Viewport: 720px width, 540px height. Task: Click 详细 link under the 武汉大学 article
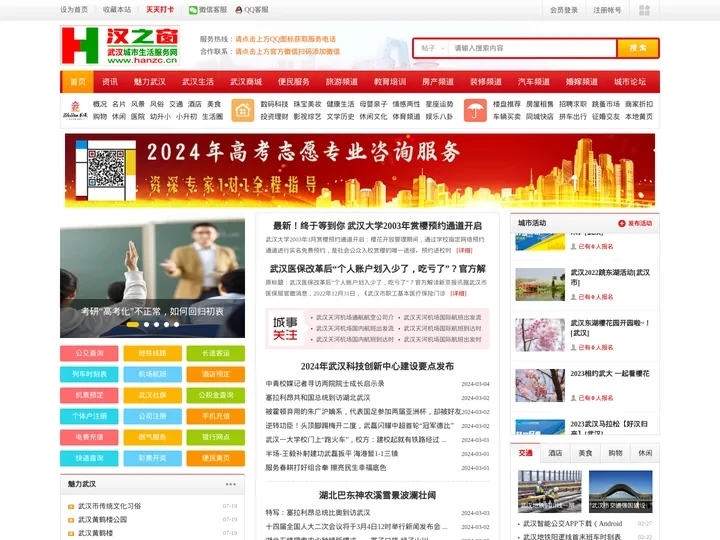[464, 250]
